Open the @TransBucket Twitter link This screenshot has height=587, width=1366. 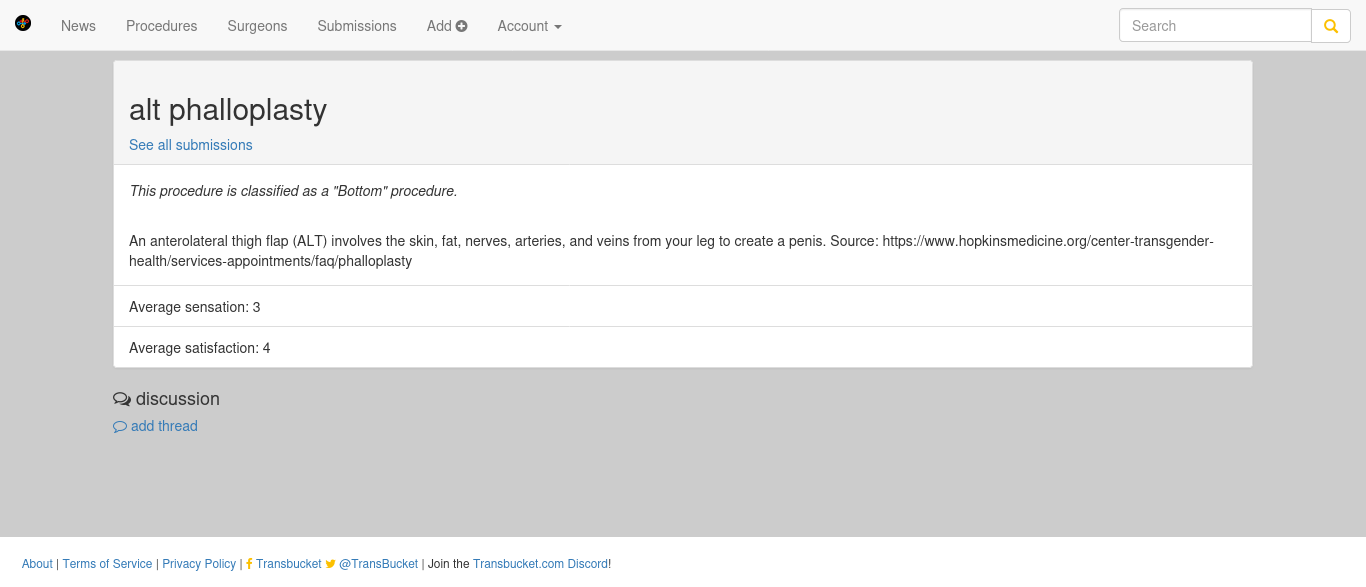378,564
